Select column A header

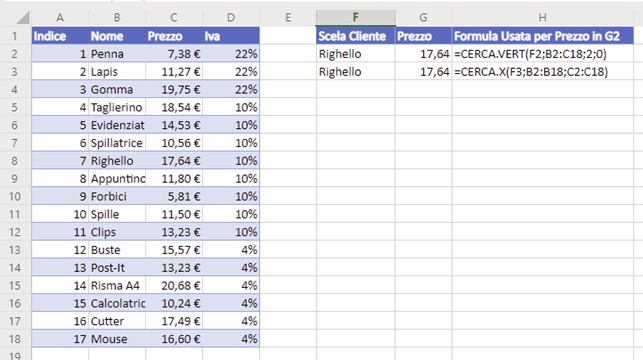pos(60,17)
